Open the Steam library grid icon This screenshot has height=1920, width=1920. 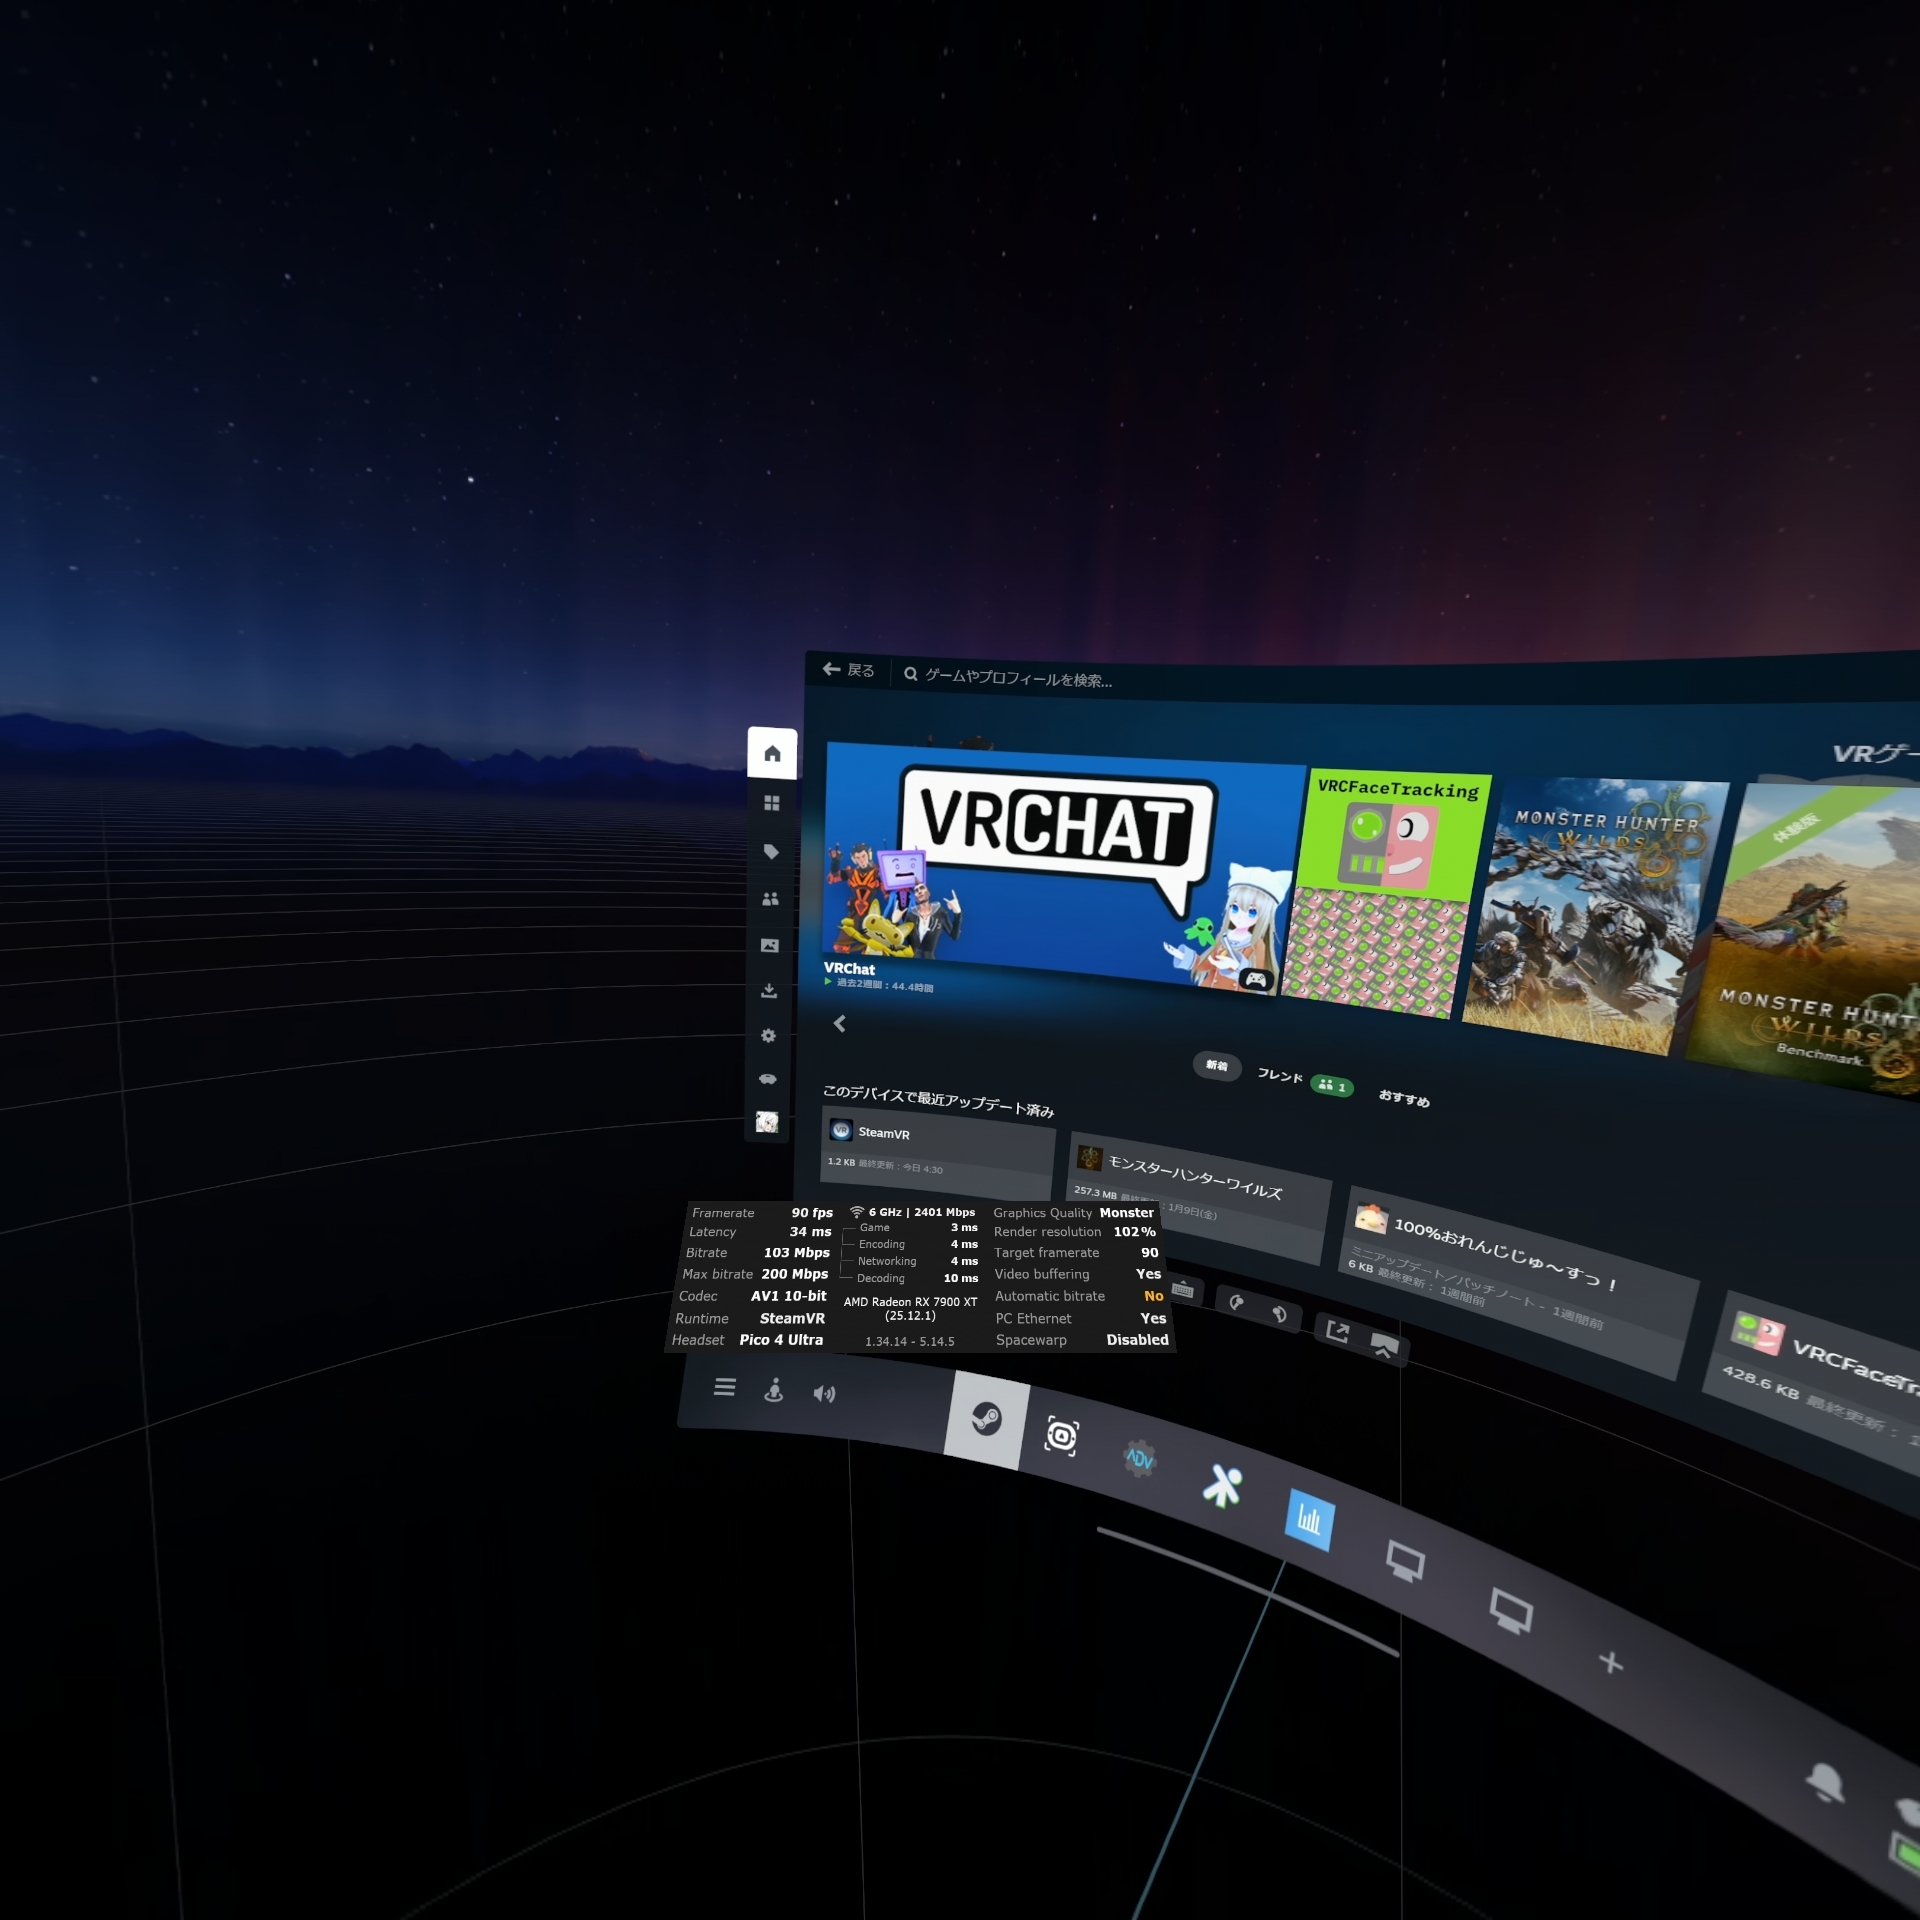coord(771,803)
